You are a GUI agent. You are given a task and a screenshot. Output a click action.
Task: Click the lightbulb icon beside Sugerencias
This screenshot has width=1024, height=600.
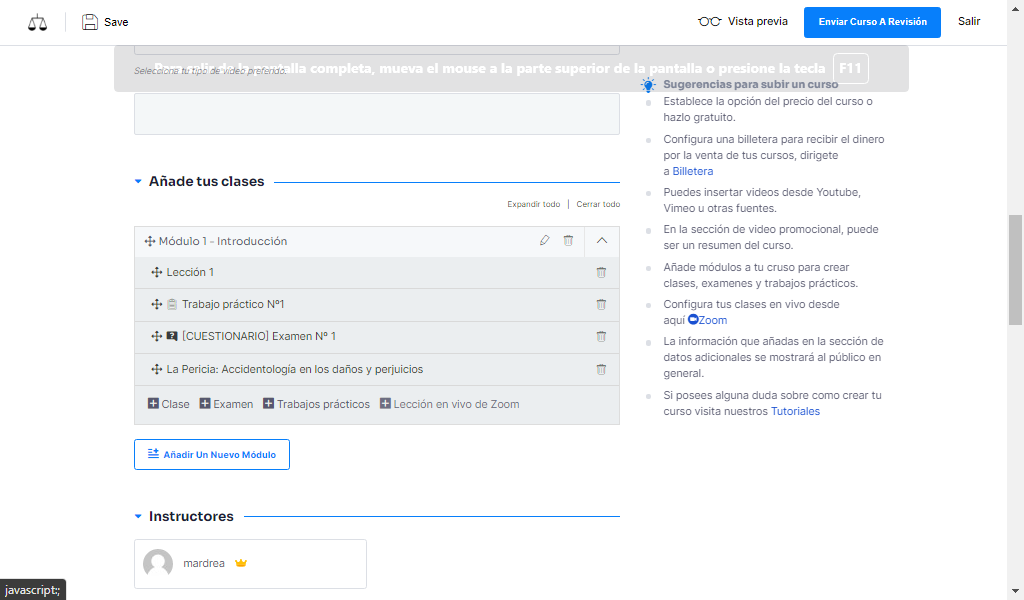[648, 85]
